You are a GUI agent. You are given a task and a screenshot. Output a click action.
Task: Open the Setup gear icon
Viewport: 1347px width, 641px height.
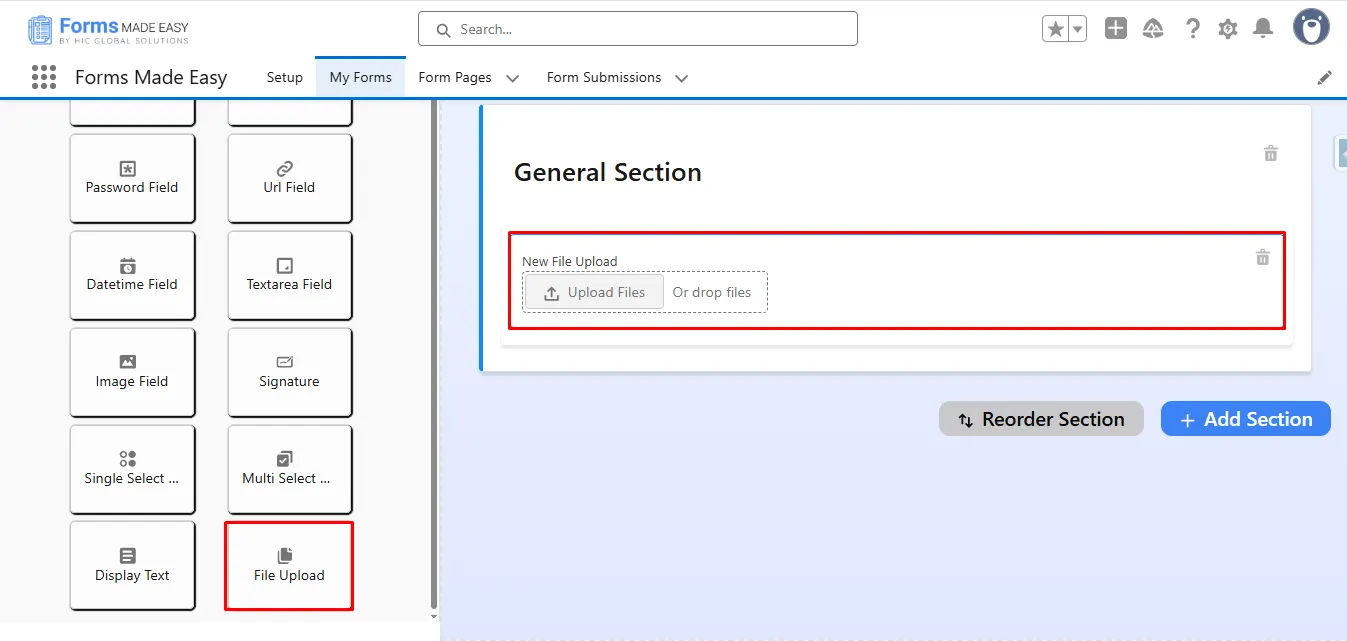pos(1227,29)
